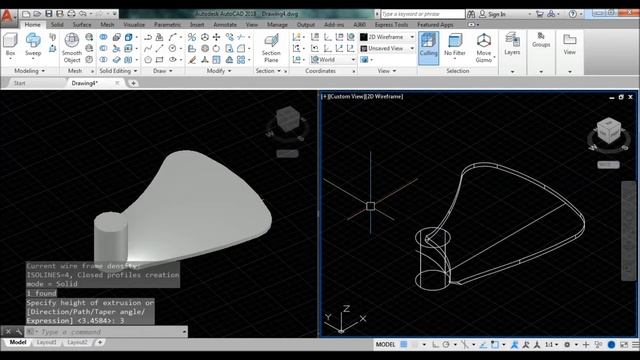Close the Drawing4 file tab
Image resolution: width=640 pixels, height=360 pixels.
(x=117, y=83)
